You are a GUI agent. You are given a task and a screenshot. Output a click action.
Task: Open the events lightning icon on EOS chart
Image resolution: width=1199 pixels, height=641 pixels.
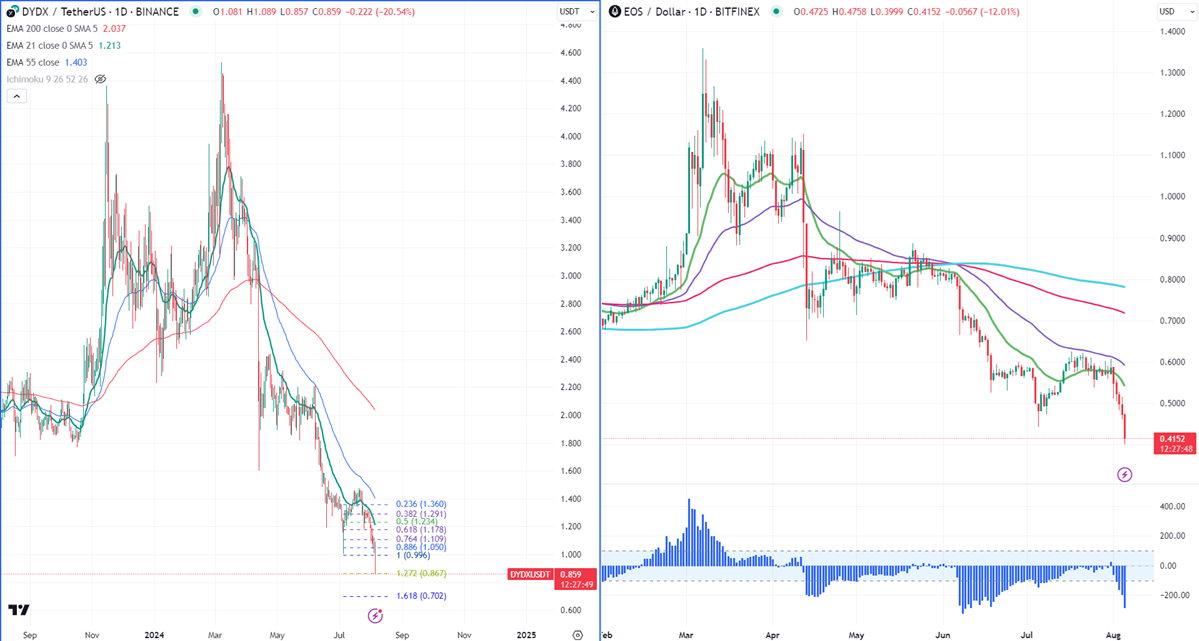coord(1124,475)
